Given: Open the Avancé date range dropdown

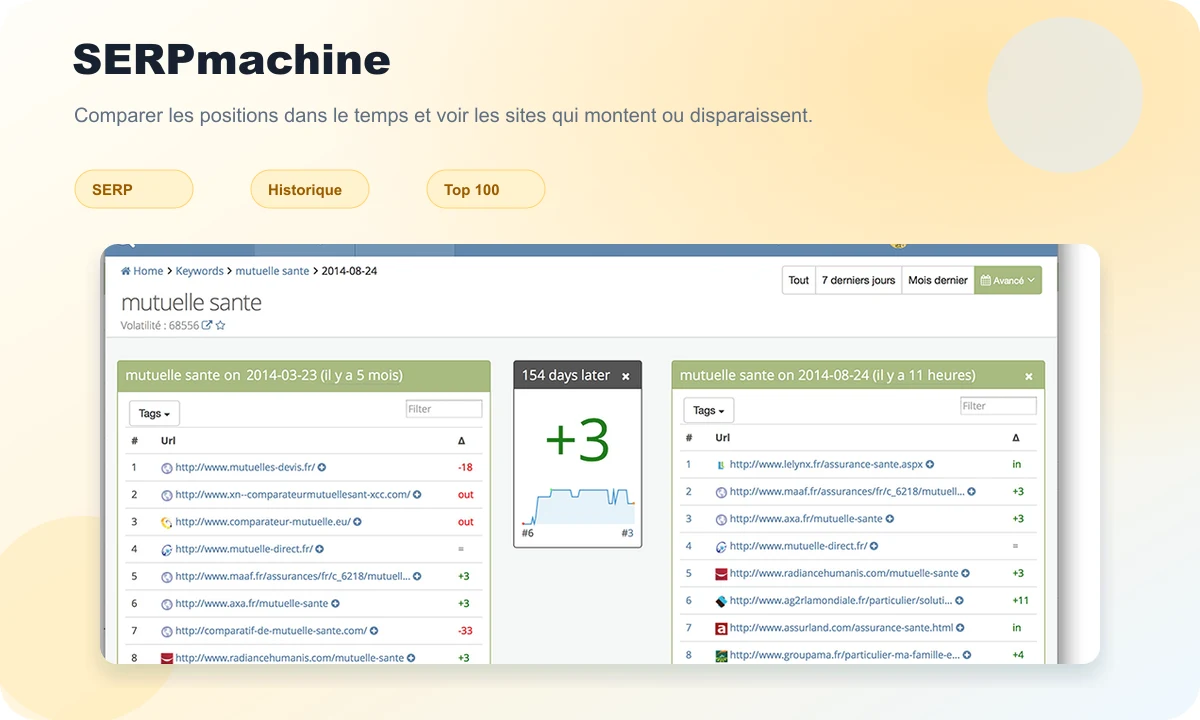Looking at the screenshot, I should coord(1008,280).
